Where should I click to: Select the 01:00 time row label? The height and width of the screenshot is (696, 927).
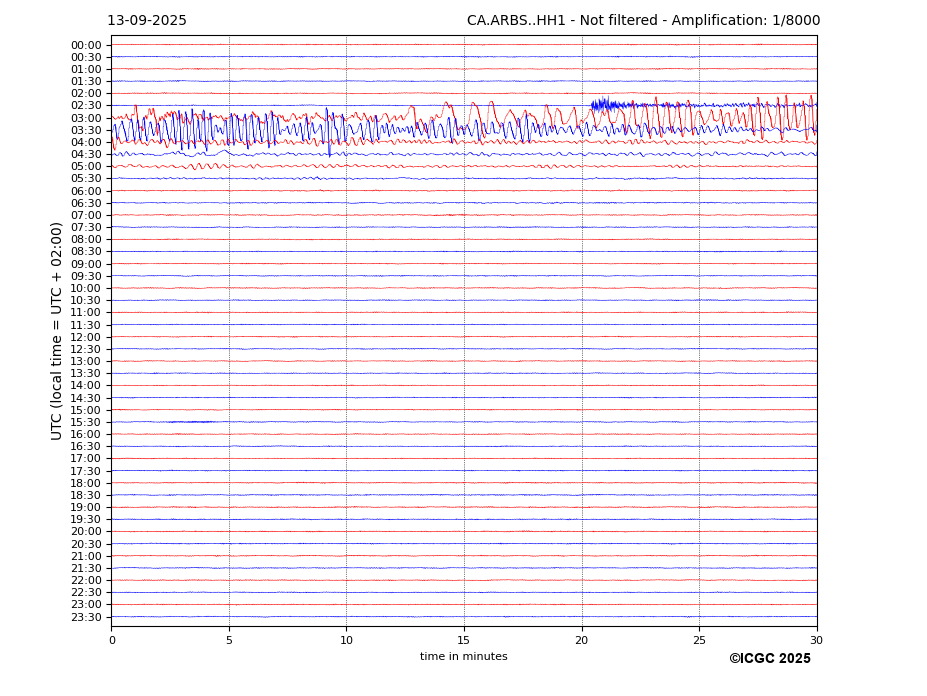point(86,70)
